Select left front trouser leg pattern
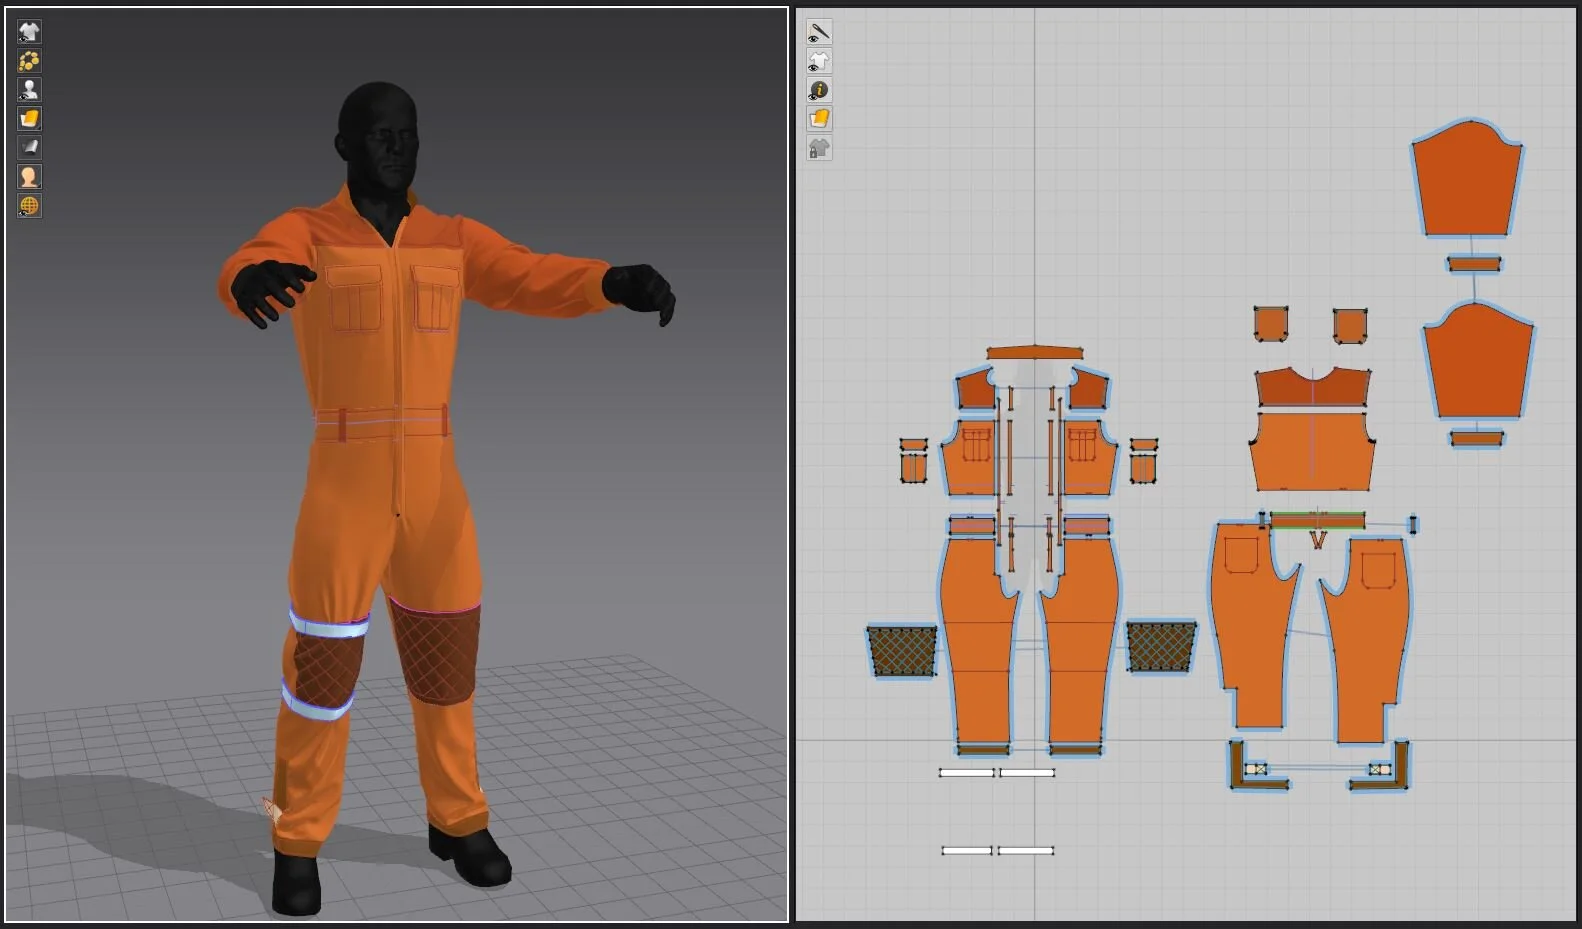Image resolution: width=1582 pixels, height=929 pixels. (x=980, y=640)
